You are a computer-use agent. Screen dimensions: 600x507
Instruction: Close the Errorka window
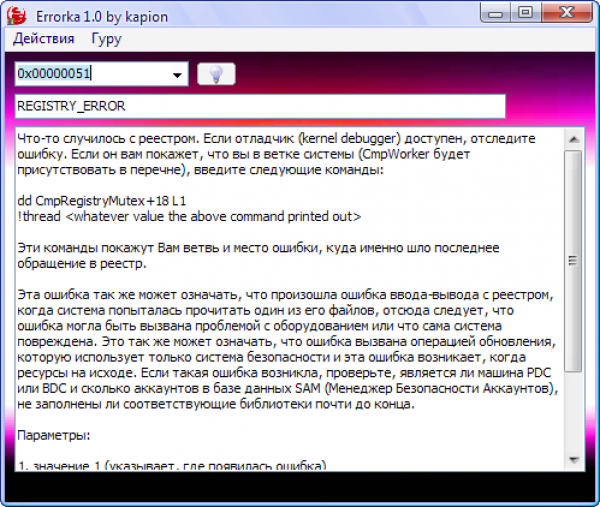coord(566,13)
